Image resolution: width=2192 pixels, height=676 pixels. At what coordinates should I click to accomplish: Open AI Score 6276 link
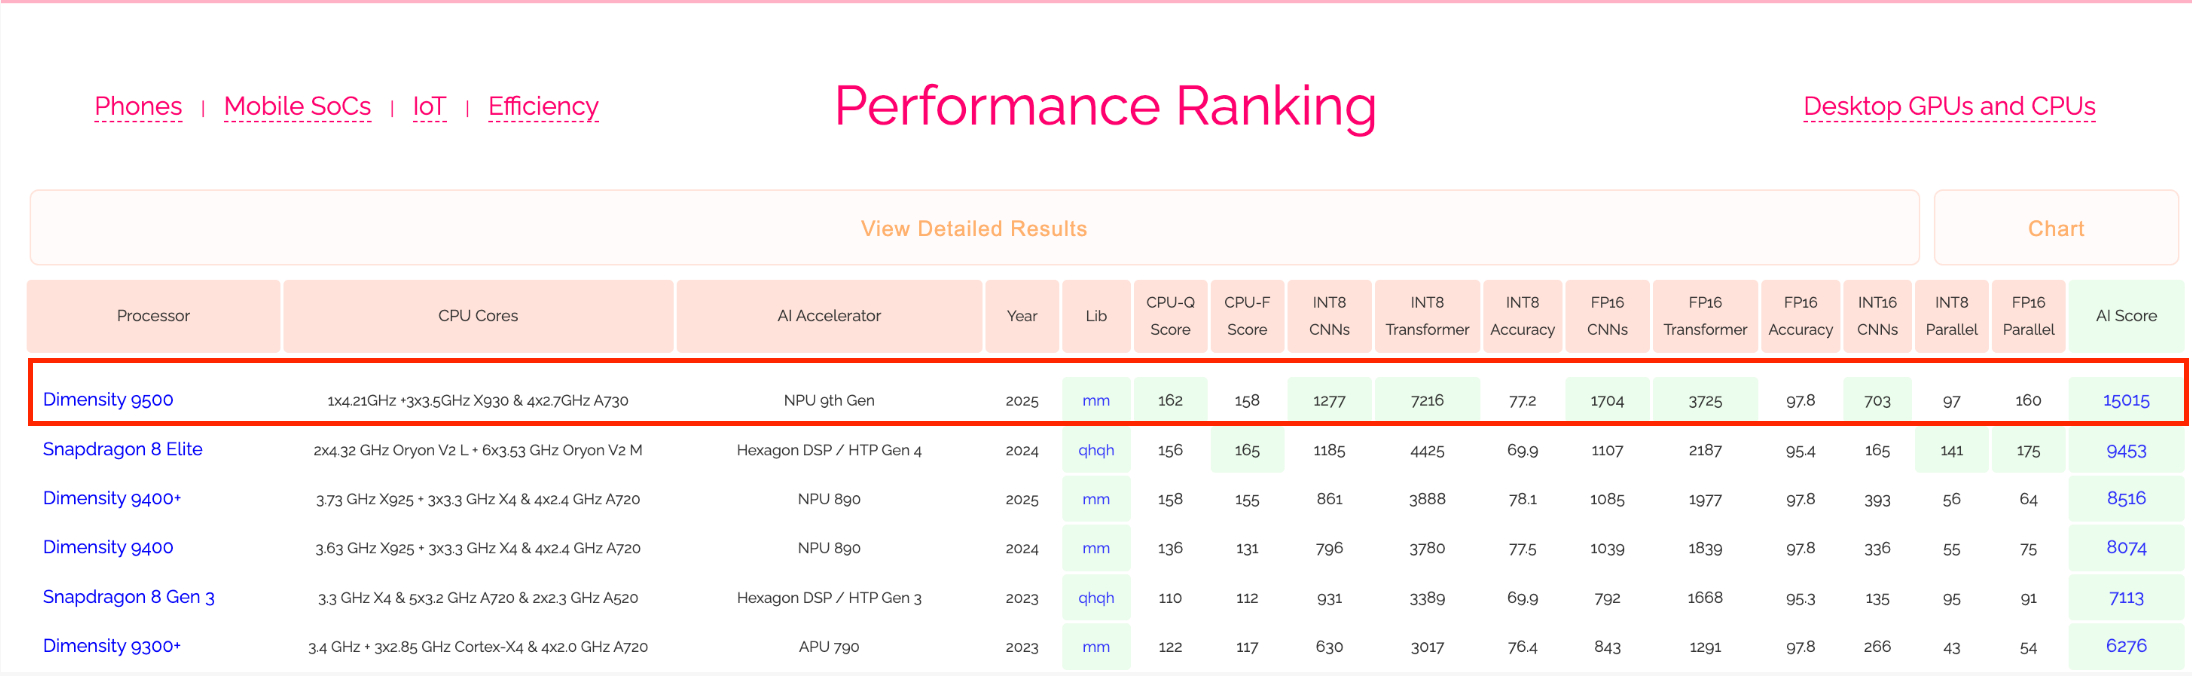2126,646
